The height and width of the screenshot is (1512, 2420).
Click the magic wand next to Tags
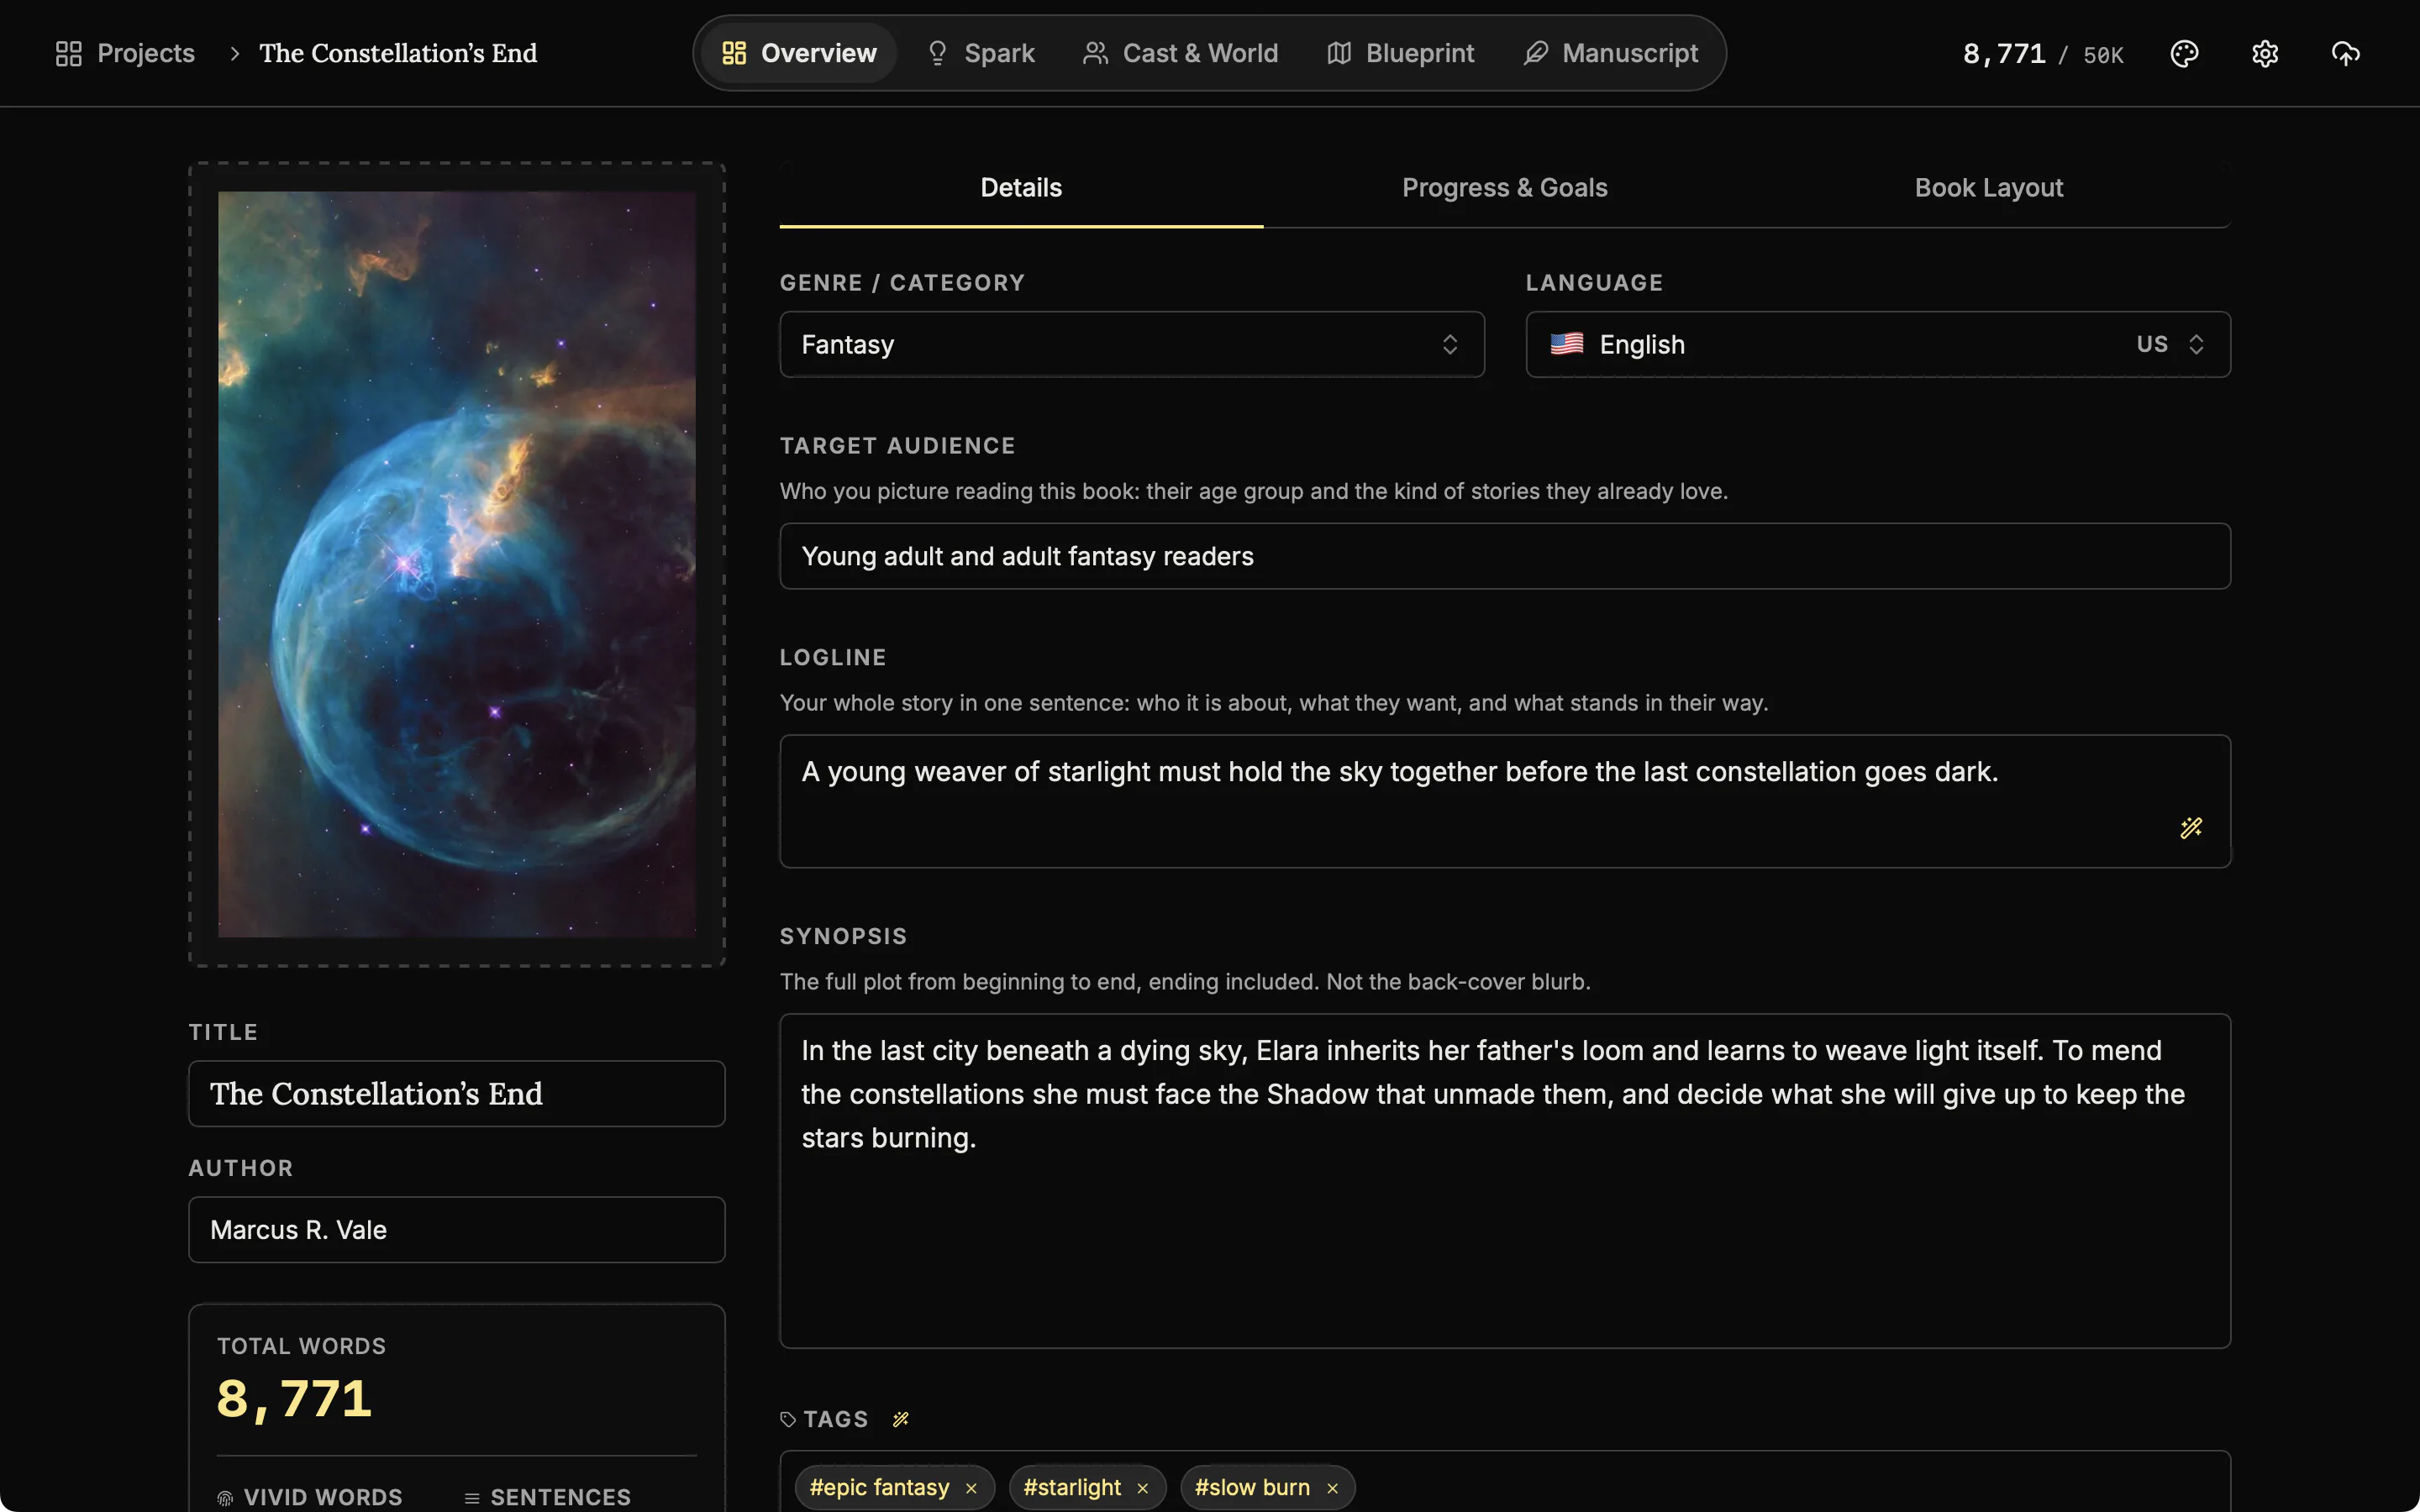tap(901, 1419)
